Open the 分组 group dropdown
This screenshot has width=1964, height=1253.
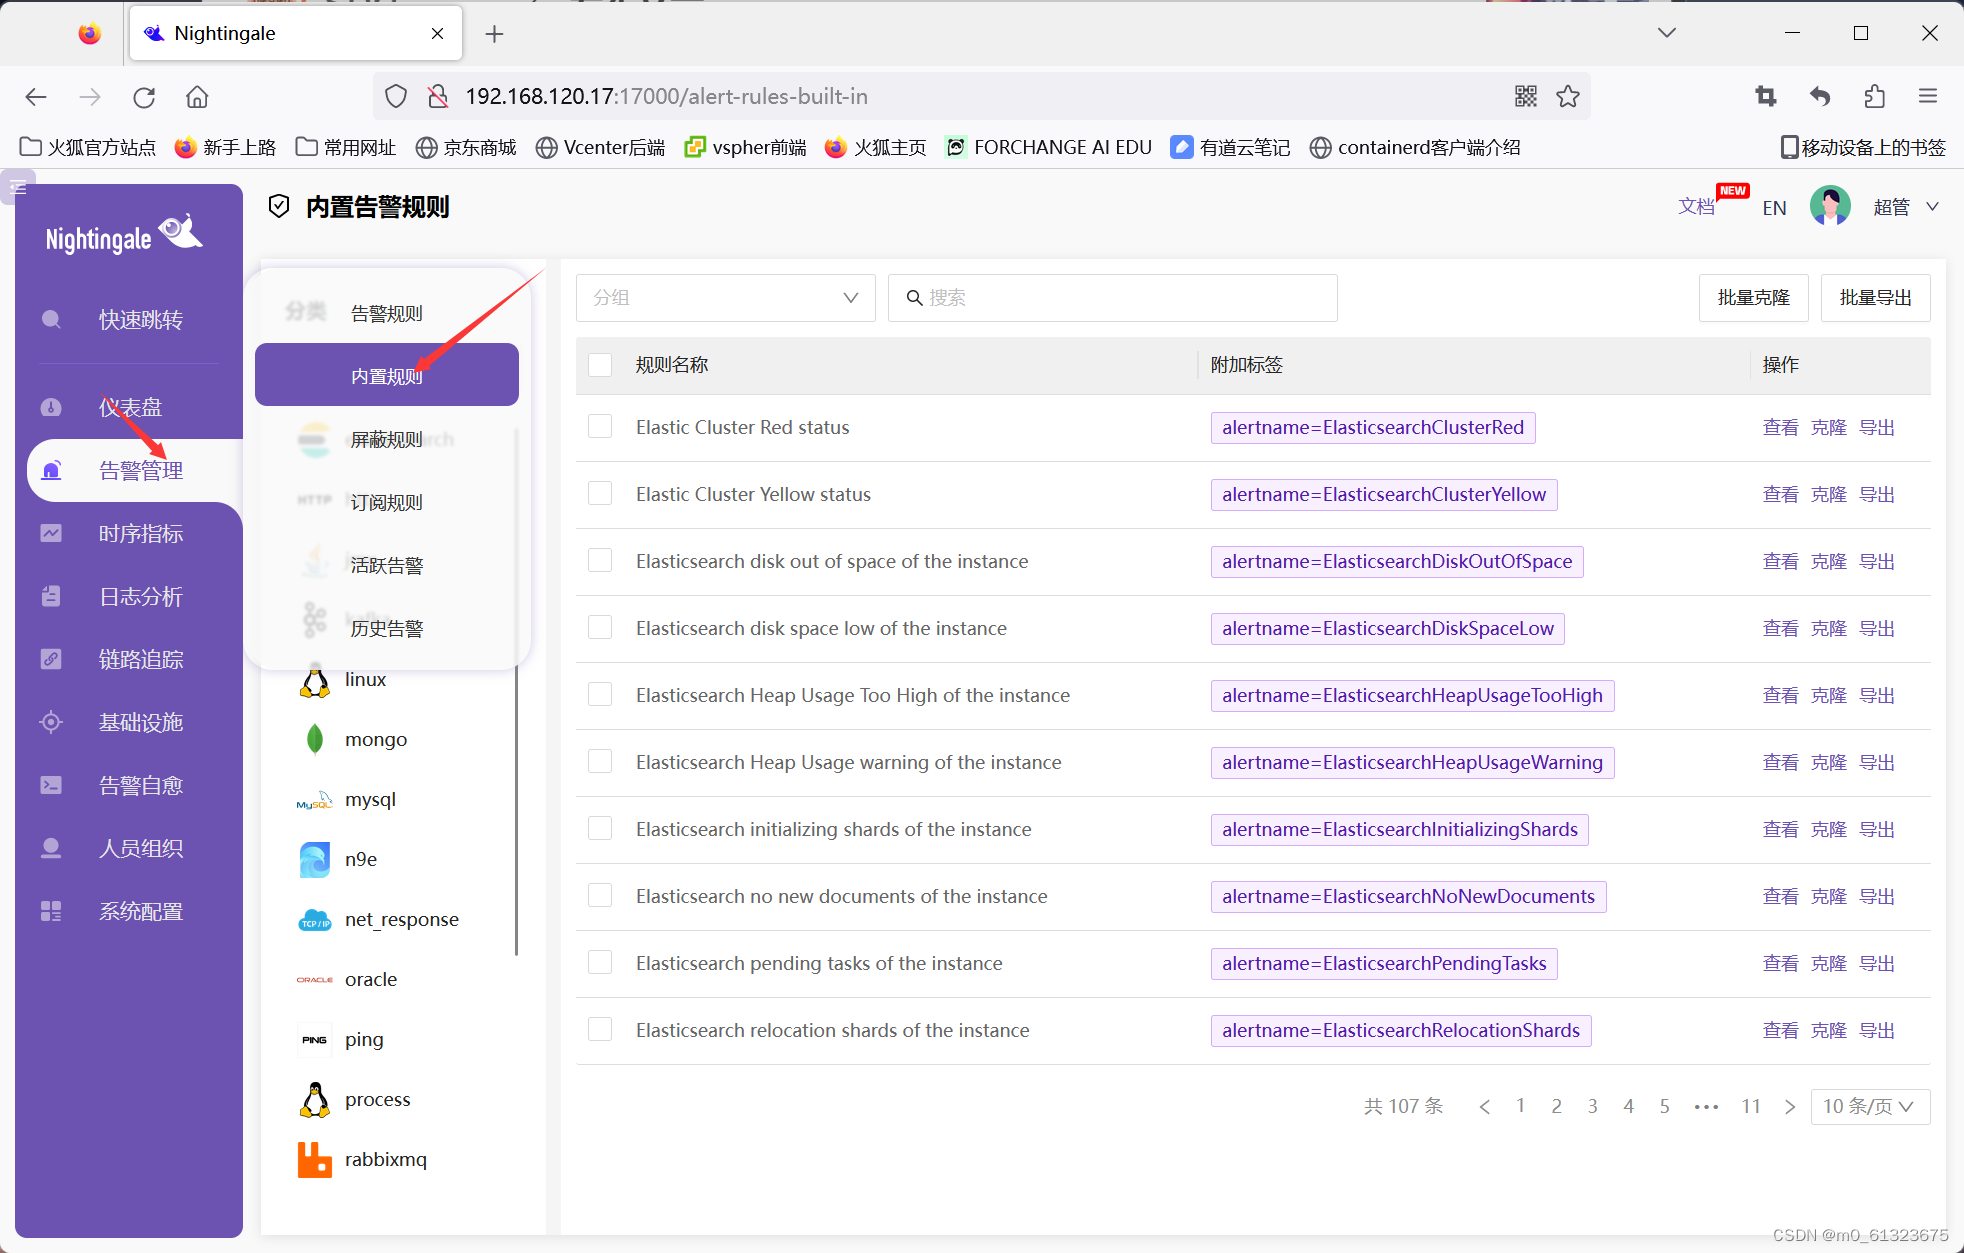pyautogui.click(x=725, y=298)
